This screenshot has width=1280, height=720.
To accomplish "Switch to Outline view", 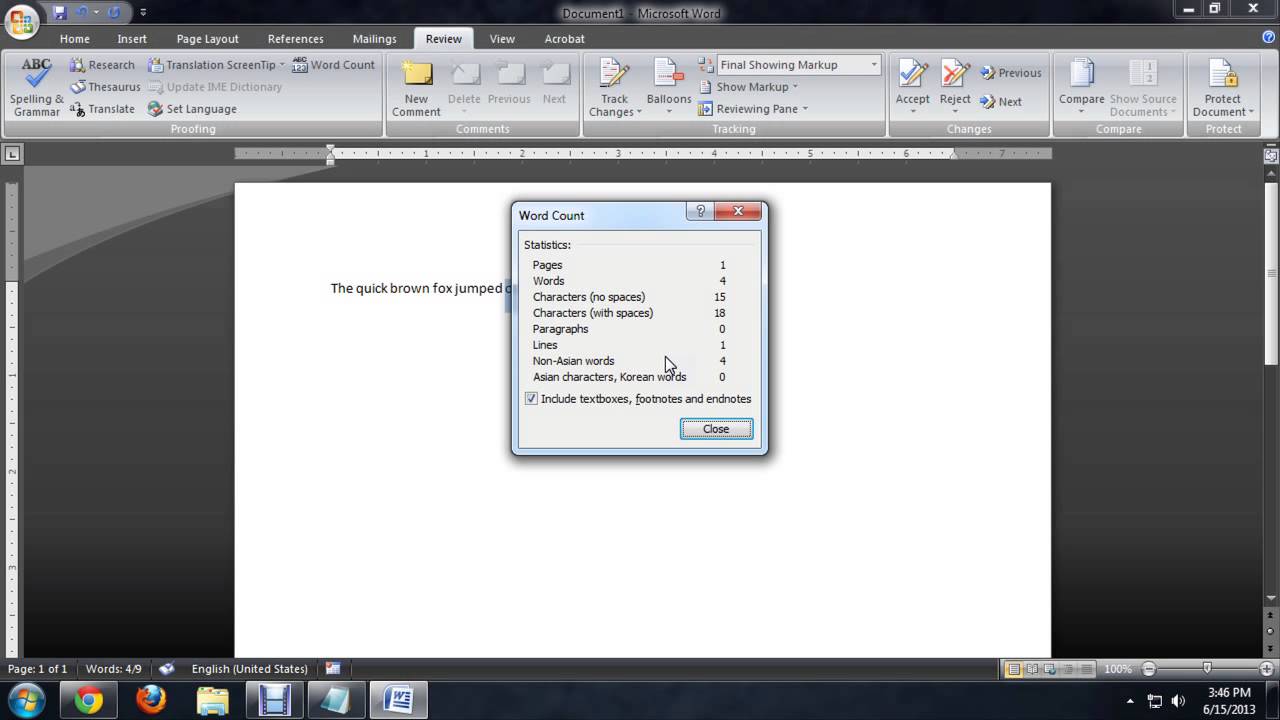I will tap(1068, 669).
